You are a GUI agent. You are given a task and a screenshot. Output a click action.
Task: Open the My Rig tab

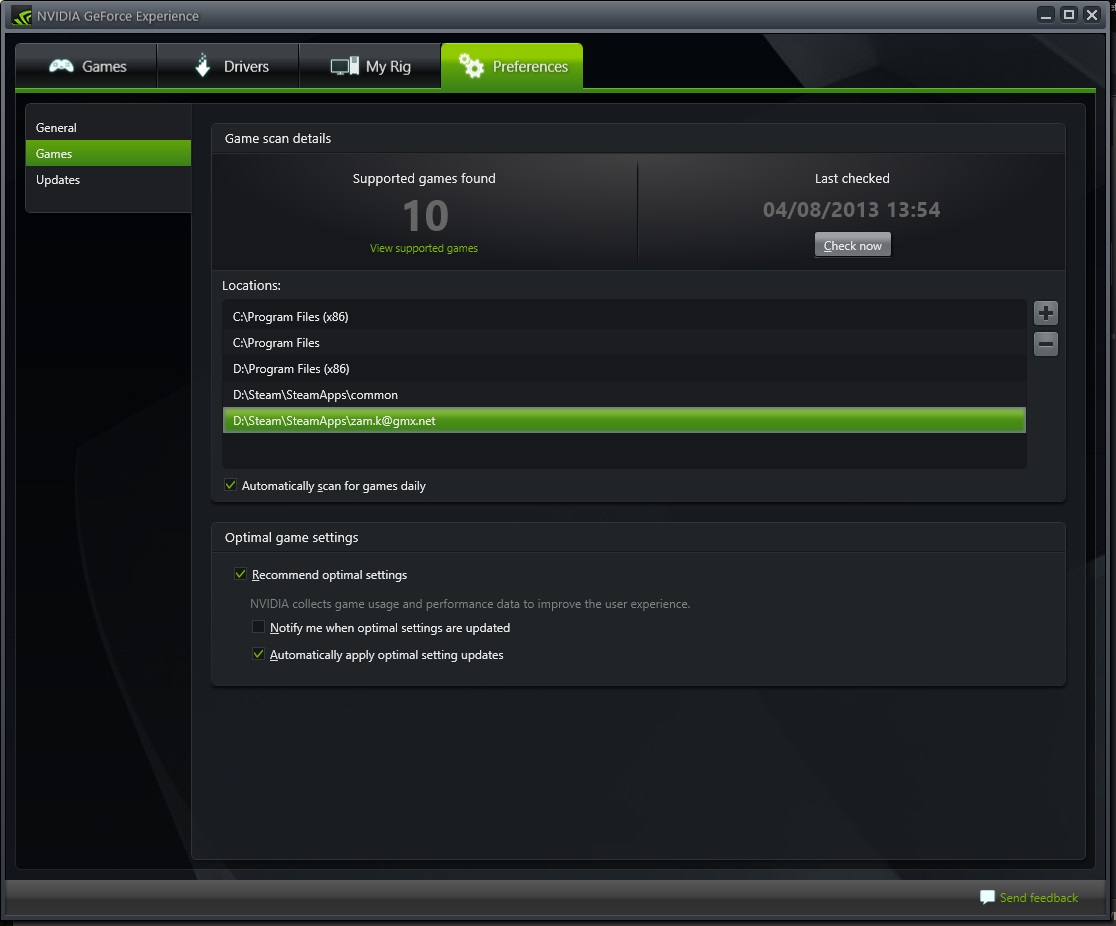tap(370, 66)
